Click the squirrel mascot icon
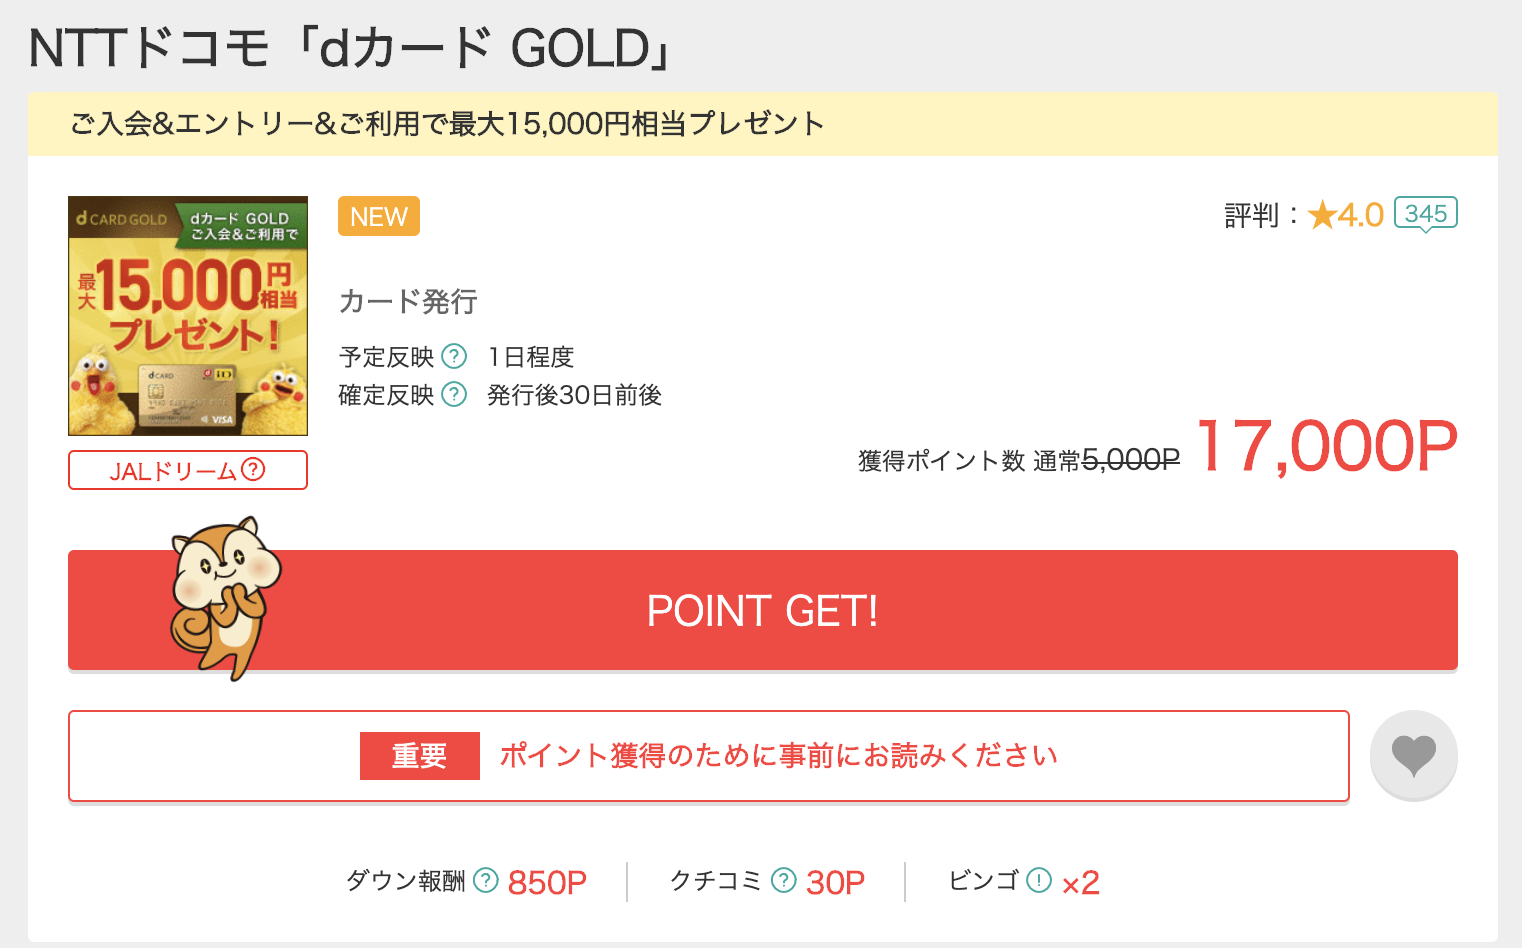1522x948 pixels. [224, 598]
